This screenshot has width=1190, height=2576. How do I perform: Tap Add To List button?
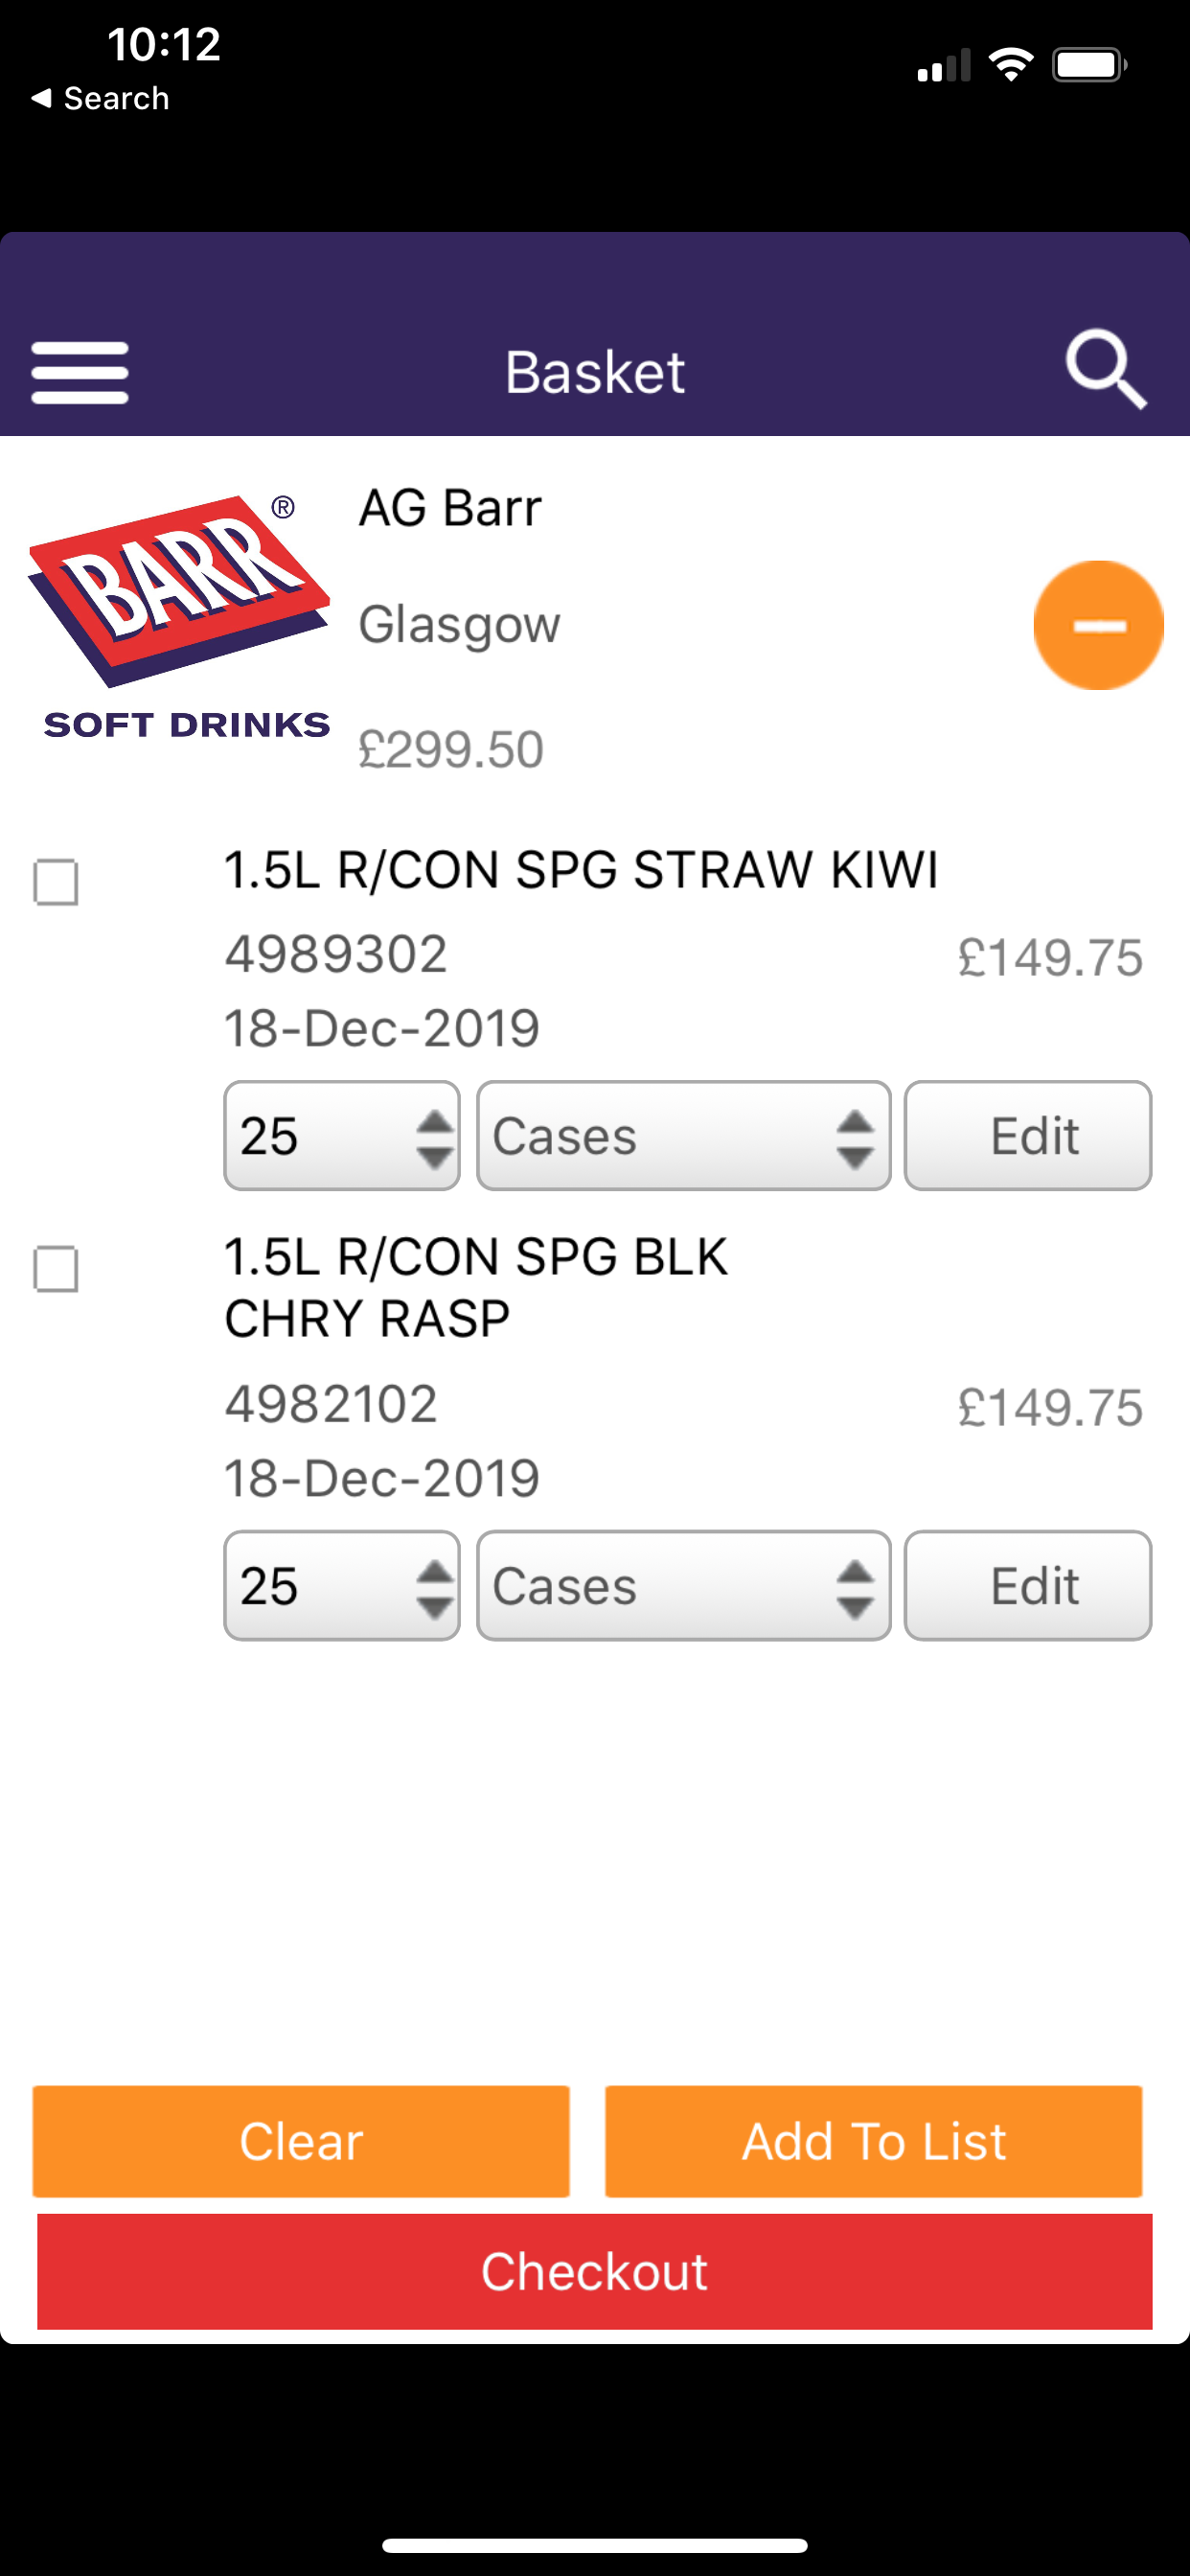(874, 2141)
